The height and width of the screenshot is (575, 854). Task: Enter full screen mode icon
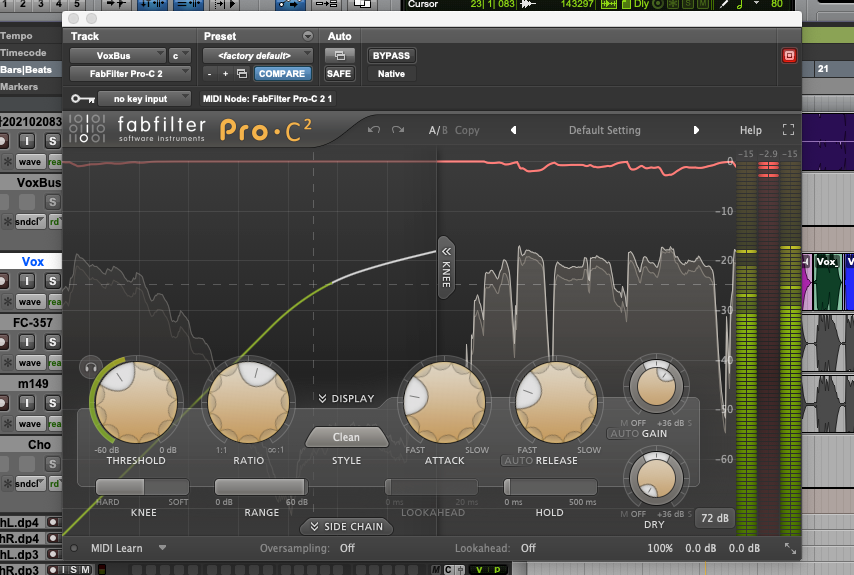click(788, 130)
